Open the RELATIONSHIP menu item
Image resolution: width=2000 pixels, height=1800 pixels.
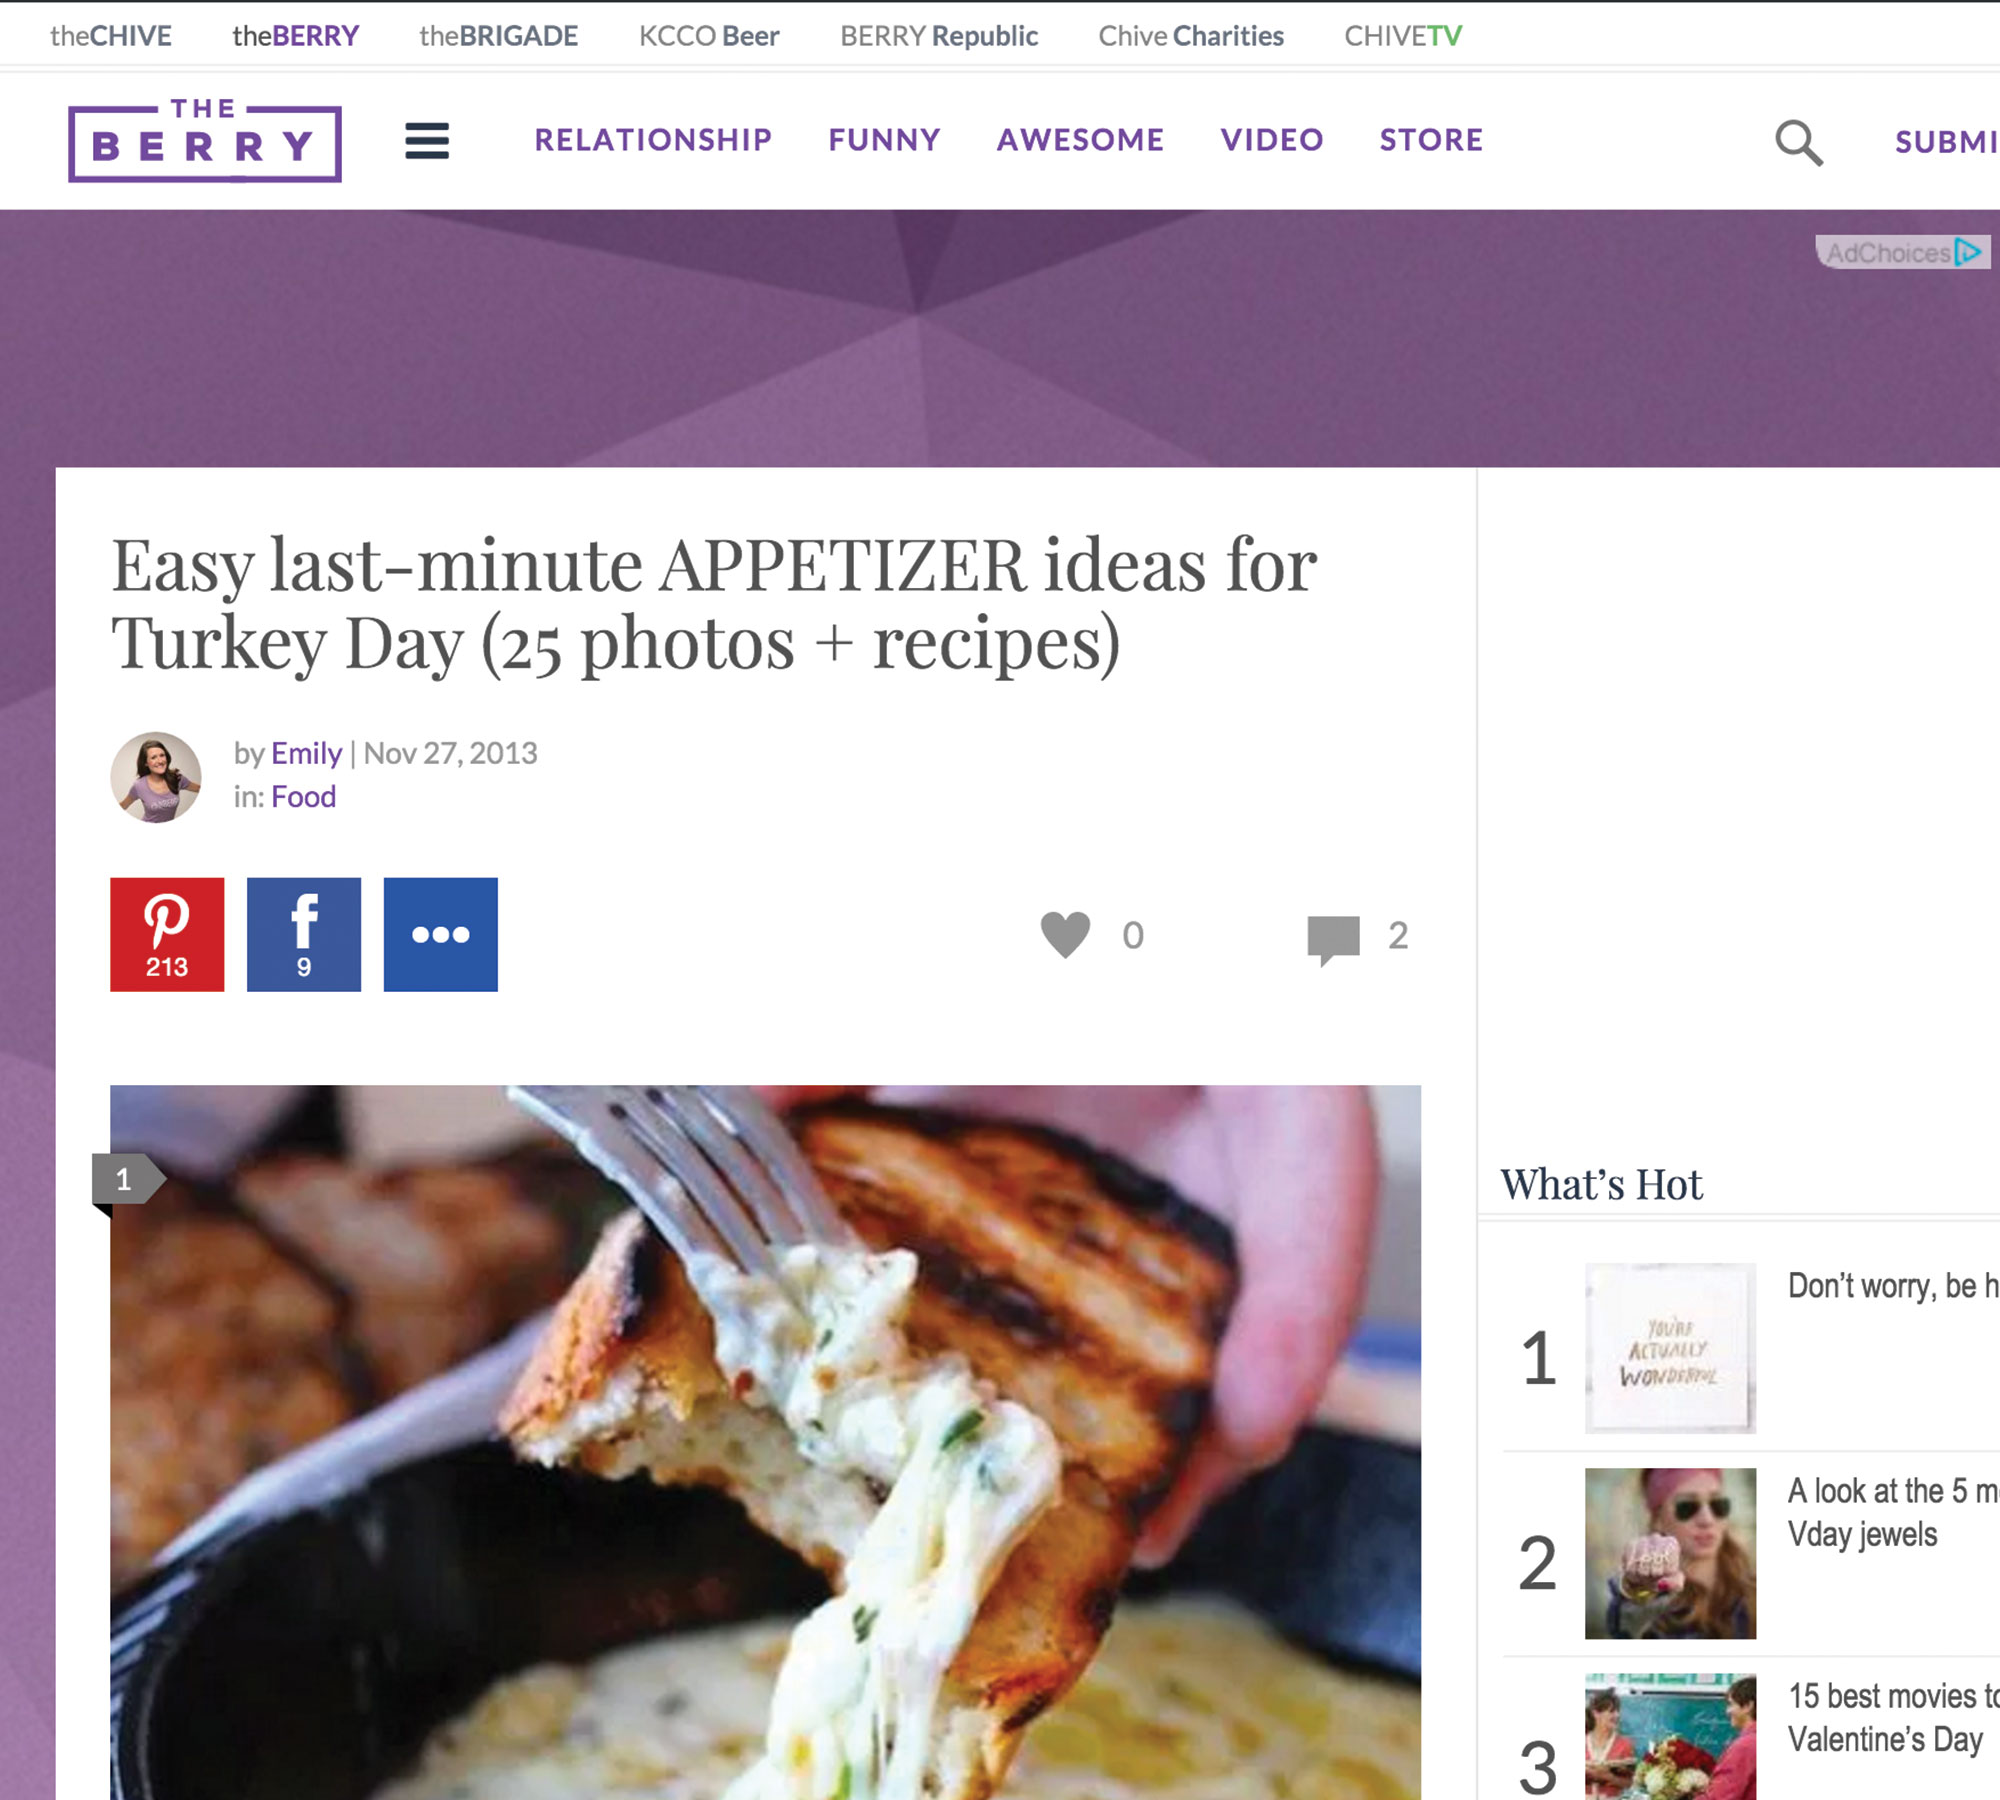tap(653, 140)
